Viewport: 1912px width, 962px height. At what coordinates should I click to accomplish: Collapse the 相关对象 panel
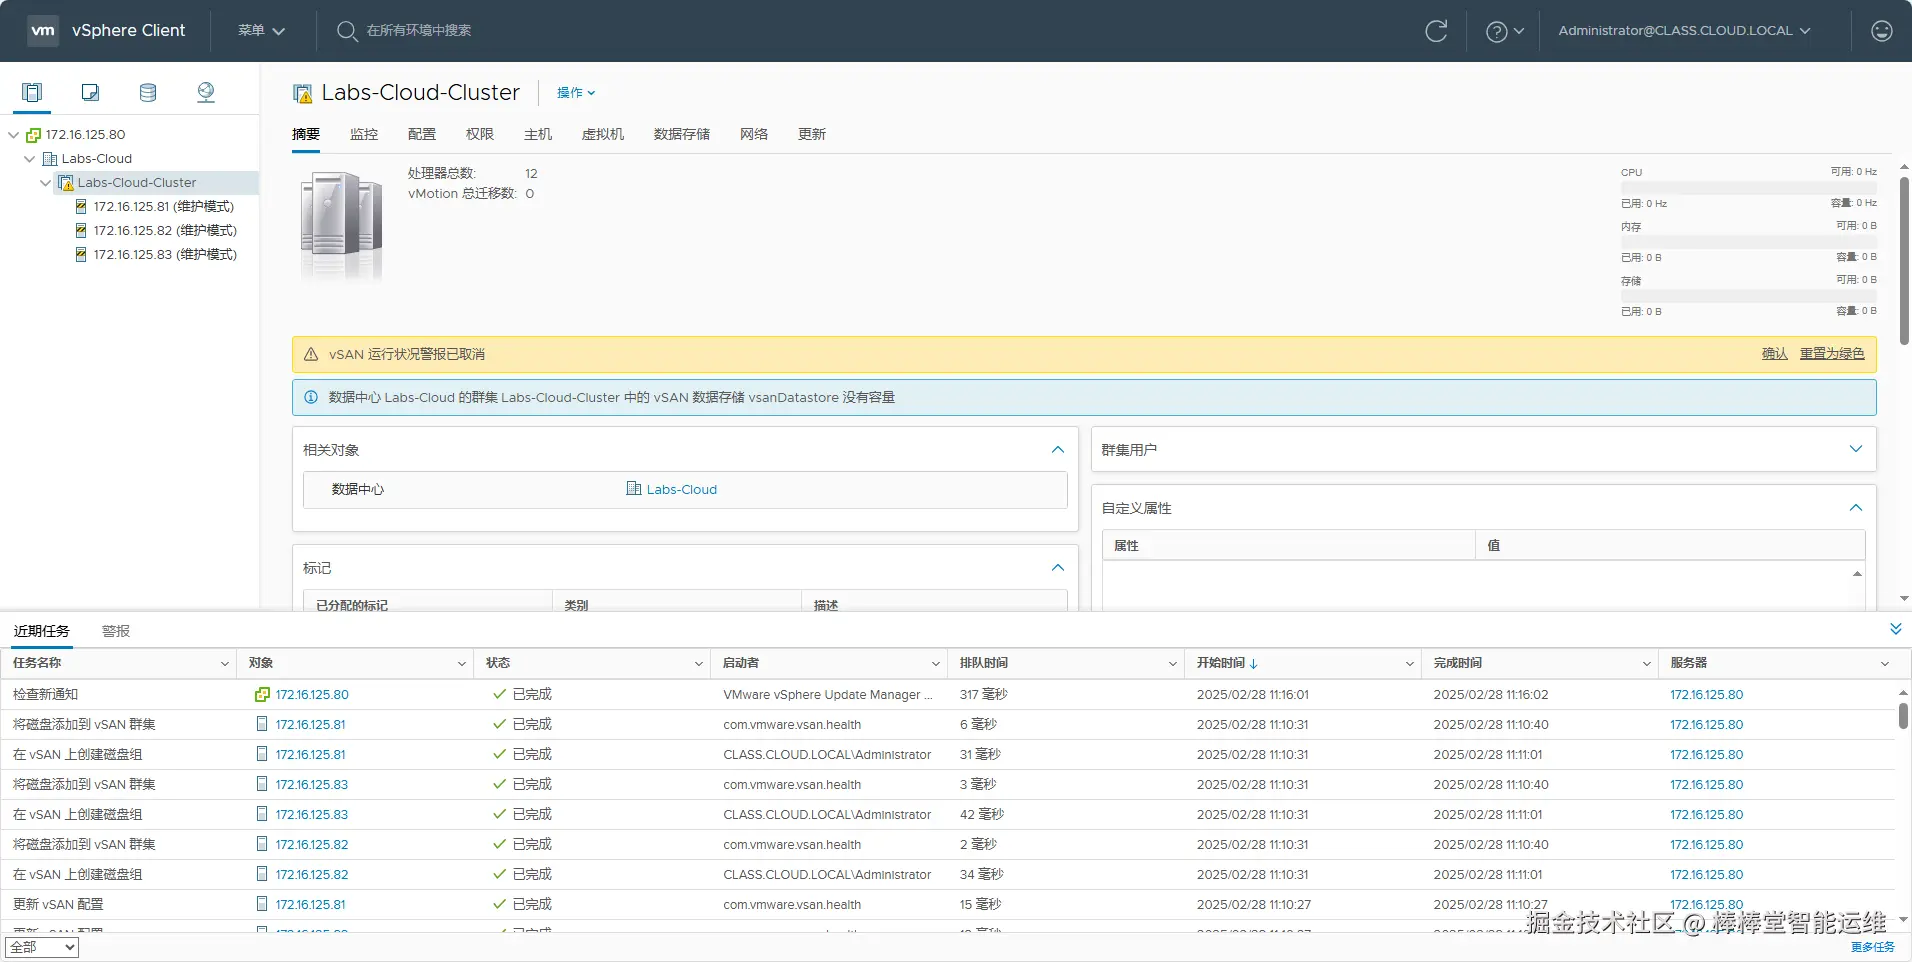[1058, 450]
